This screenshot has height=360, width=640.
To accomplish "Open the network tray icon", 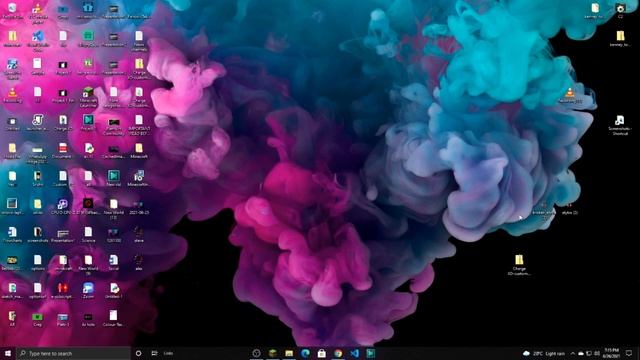I will tap(589, 353).
